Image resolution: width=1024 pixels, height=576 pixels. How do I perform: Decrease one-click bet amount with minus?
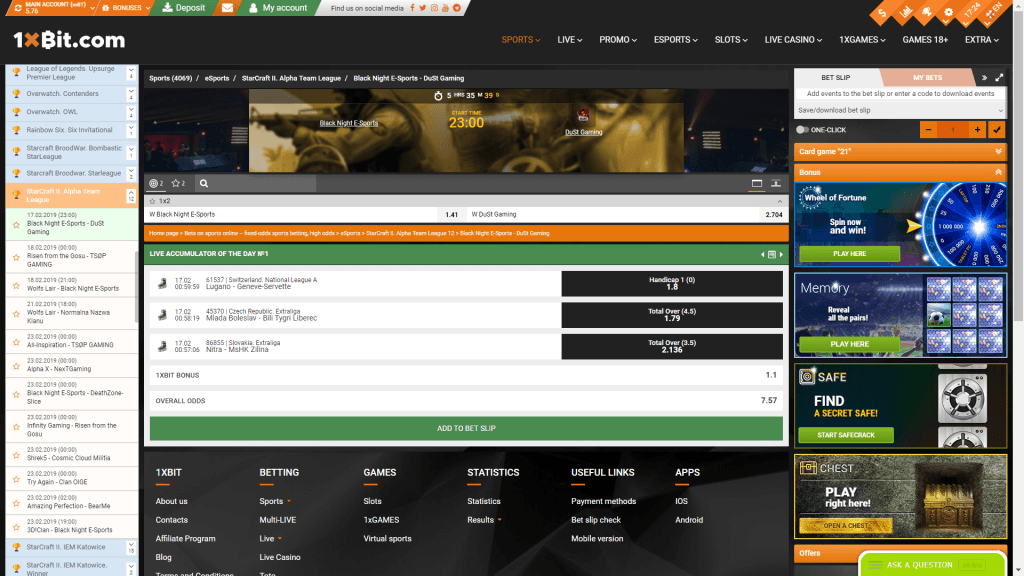click(x=928, y=129)
